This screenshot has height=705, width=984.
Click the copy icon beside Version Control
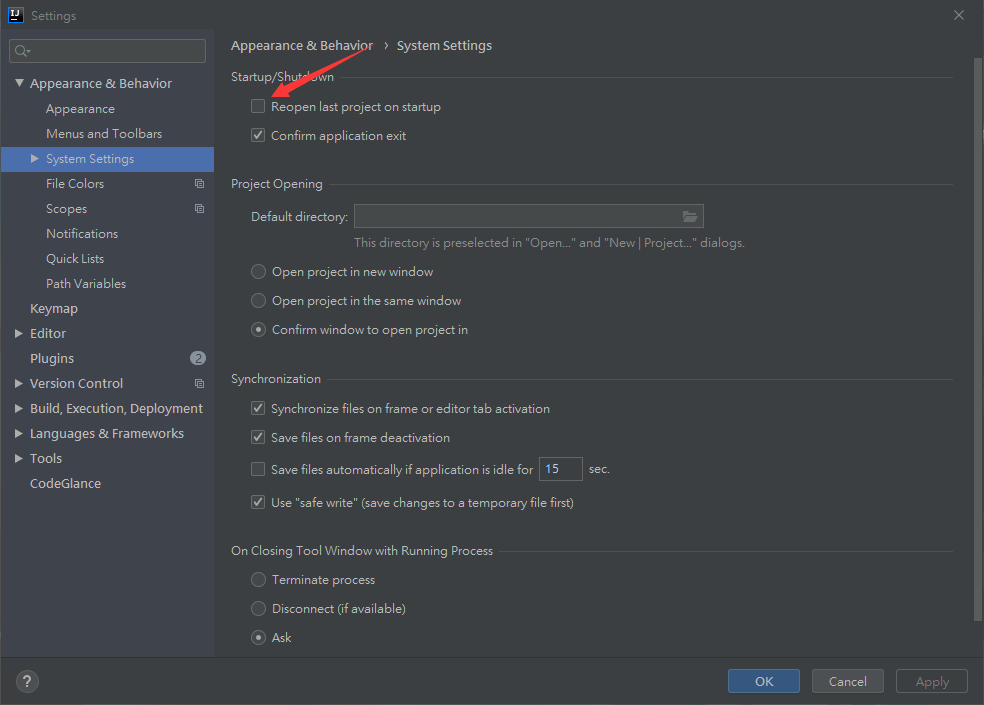(199, 384)
